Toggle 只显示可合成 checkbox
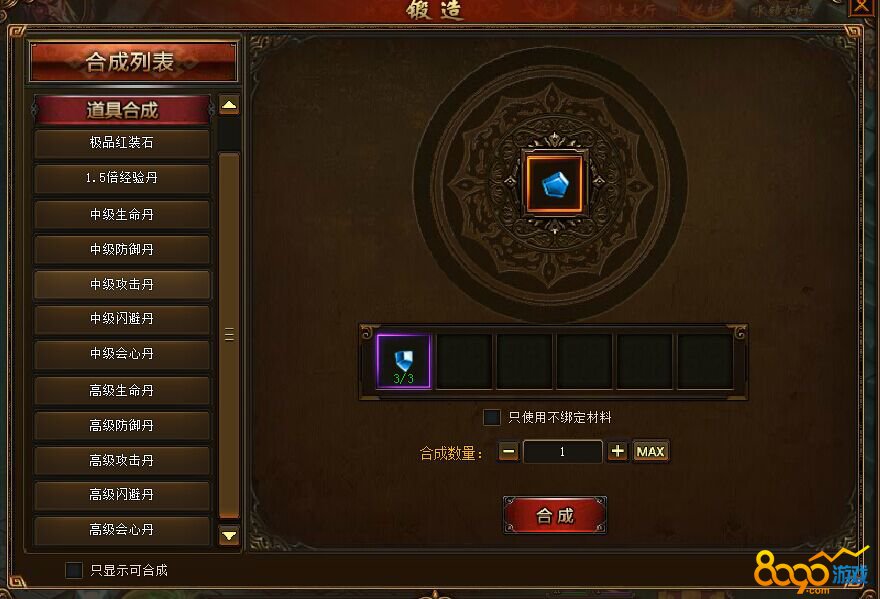The width and height of the screenshot is (880, 599). click(74, 570)
